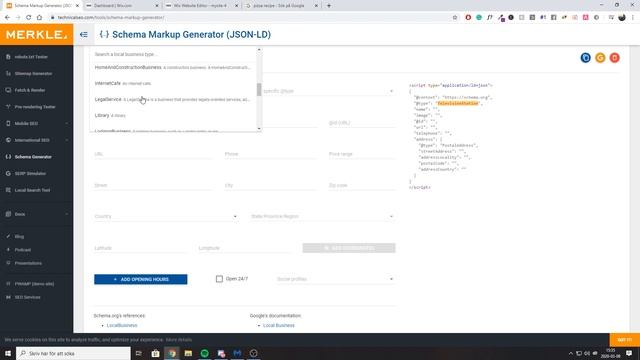Go back with the browser back arrow
Screen dimensions: 640x360
point(7,18)
